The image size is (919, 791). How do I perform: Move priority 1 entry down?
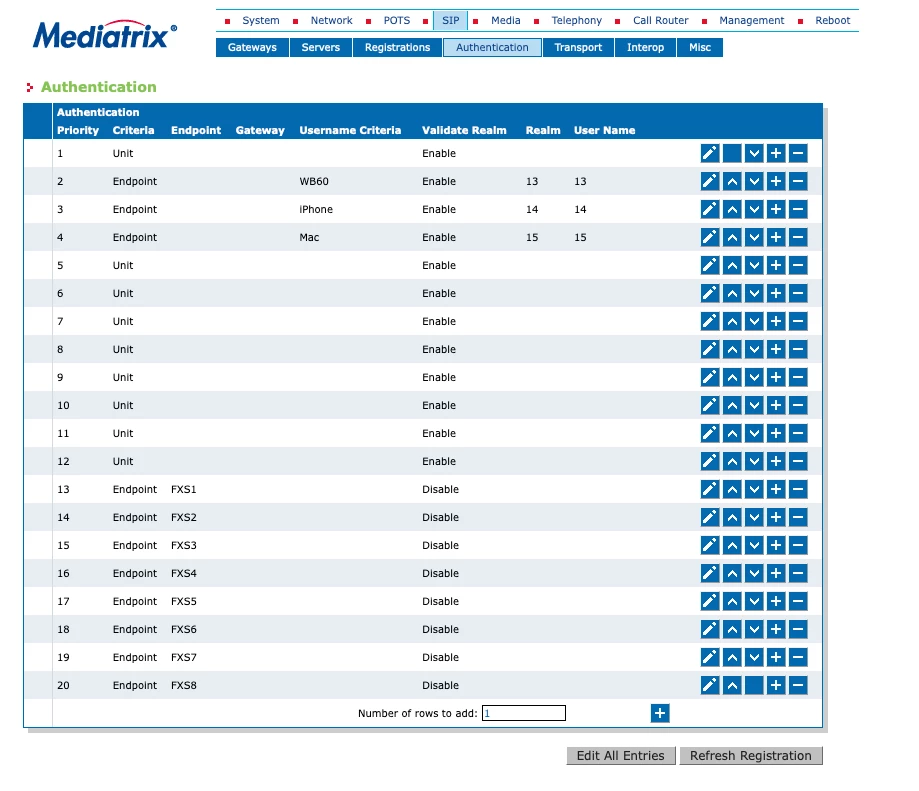click(x=754, y=154)
